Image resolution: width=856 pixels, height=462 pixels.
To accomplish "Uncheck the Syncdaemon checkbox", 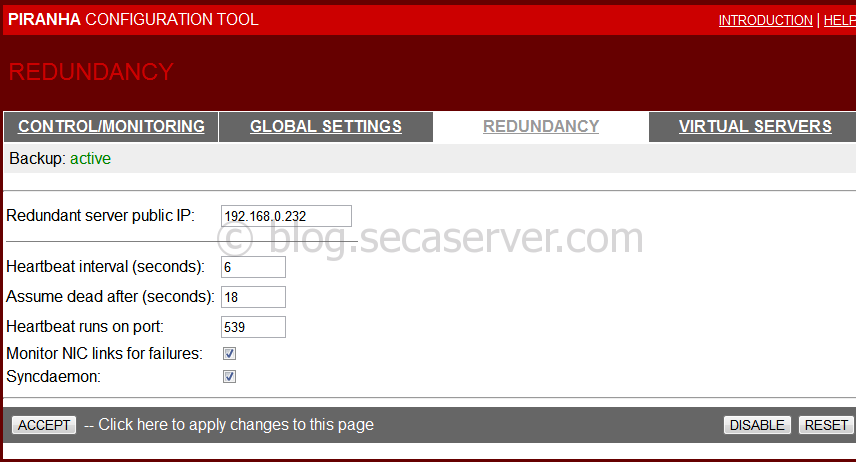I will (x=229, y=376).
